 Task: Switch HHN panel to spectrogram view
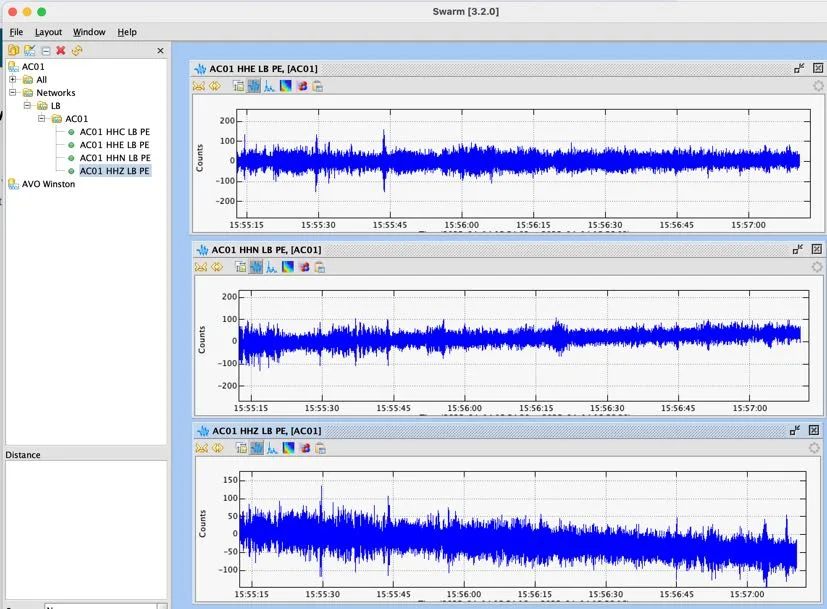click(287, 267)
